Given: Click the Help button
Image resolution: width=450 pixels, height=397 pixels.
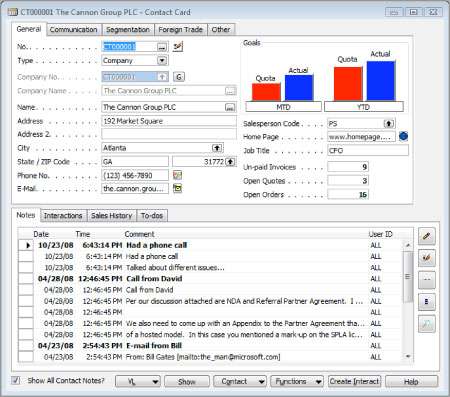Looking at the screenshot, I should click(x=411, y=381).
